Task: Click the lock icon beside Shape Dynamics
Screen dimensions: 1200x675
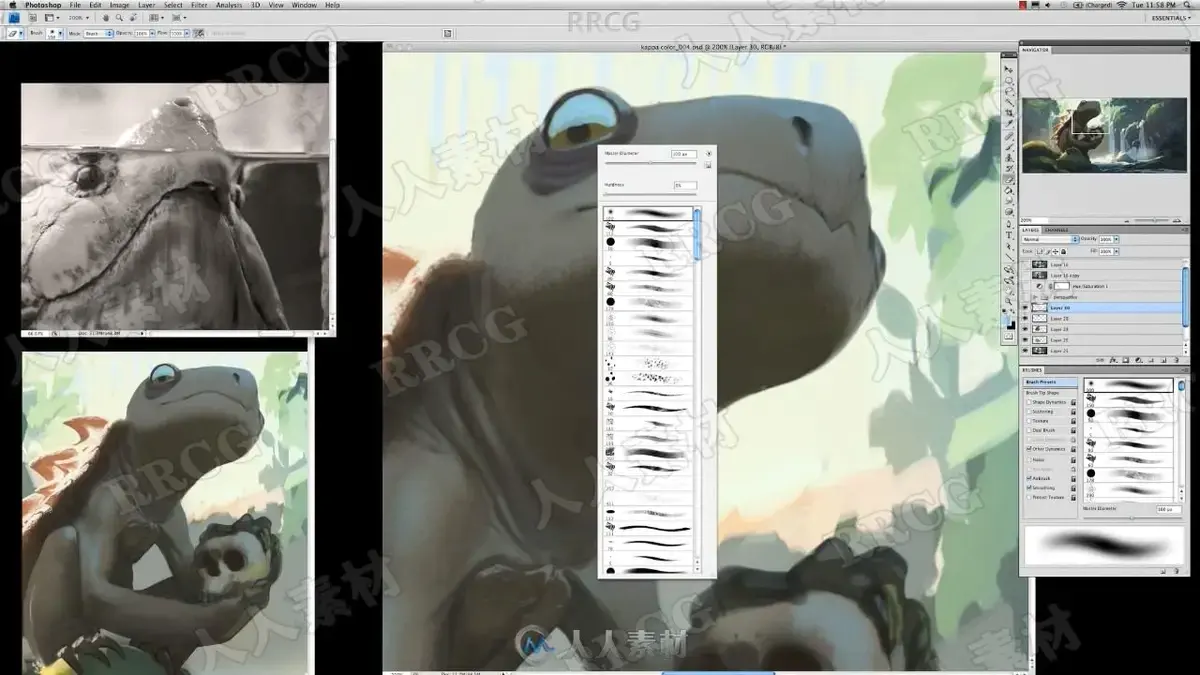Action: [x=1074, y=402]
